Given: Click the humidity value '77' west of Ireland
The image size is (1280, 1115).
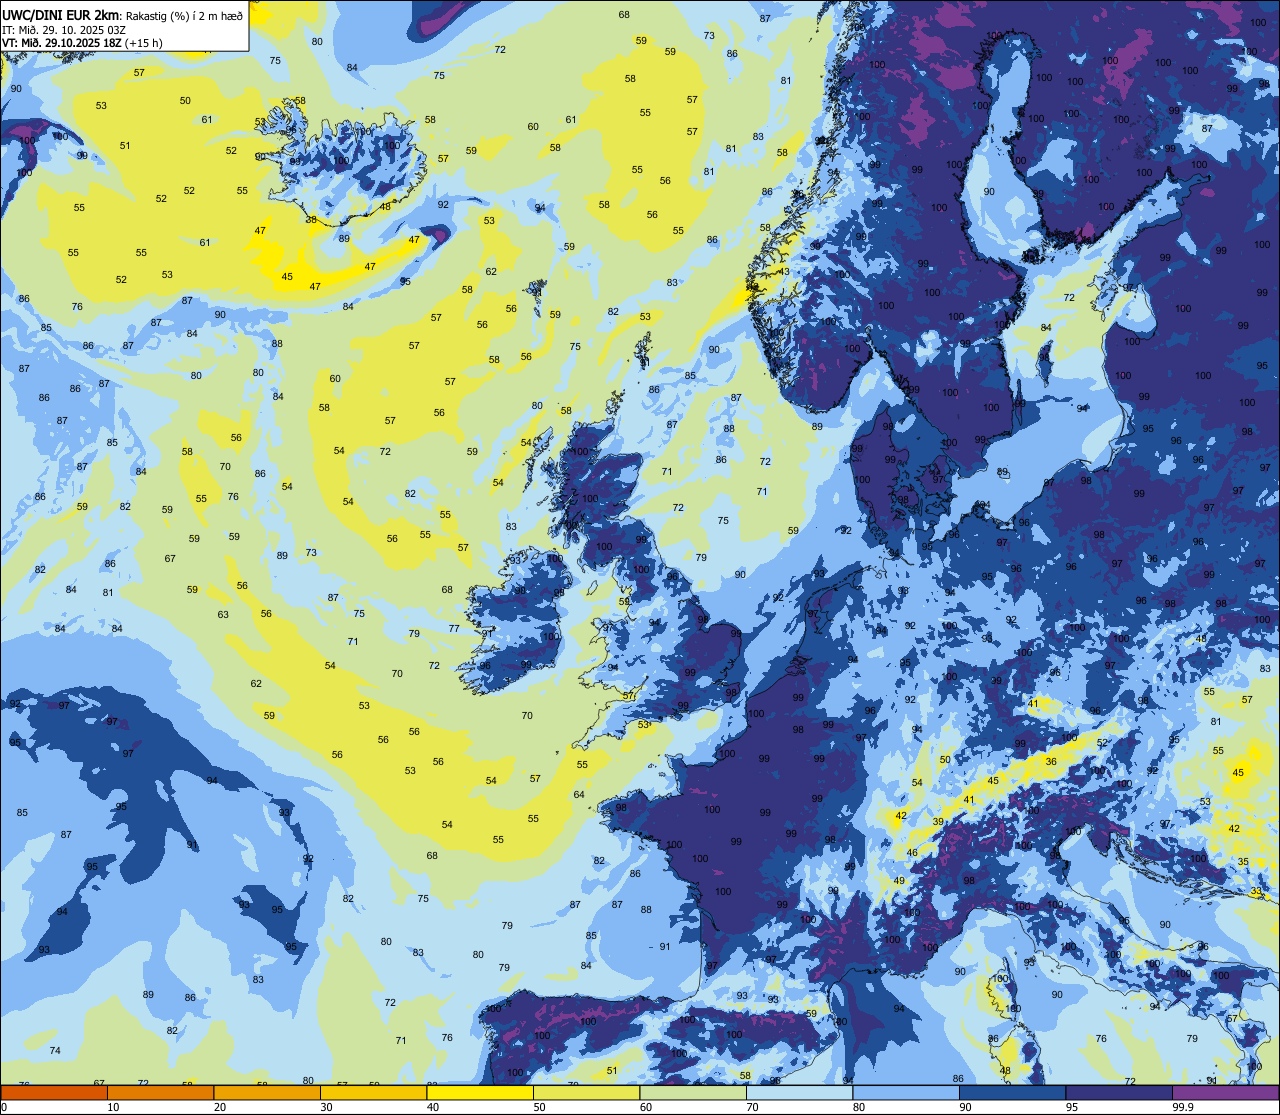Looking at the screenshot, I should tap(454, 629).
